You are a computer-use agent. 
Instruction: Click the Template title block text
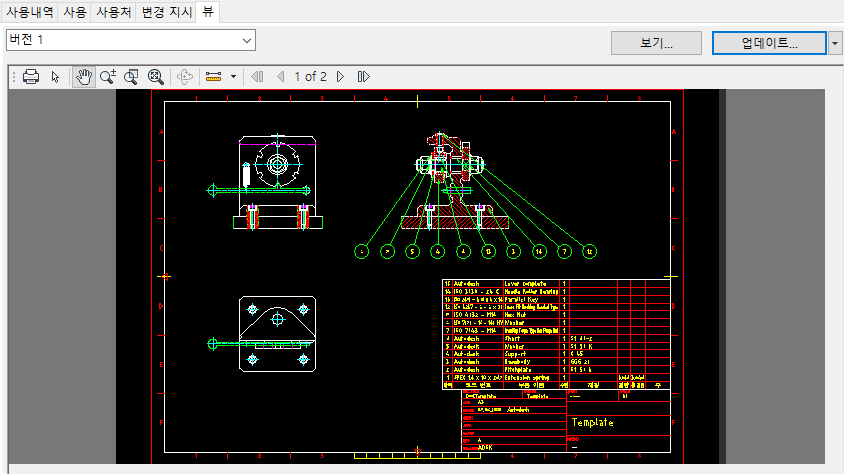[593, 423]
